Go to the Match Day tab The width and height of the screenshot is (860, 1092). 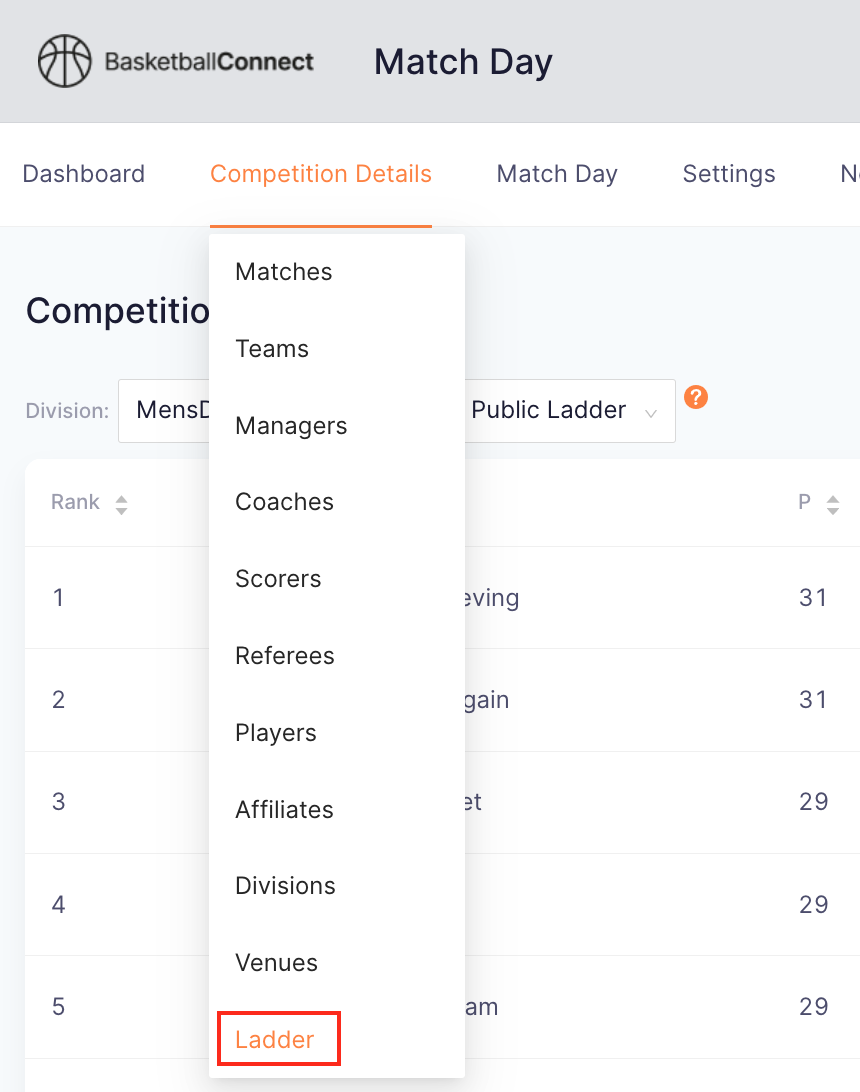(557, 174)
